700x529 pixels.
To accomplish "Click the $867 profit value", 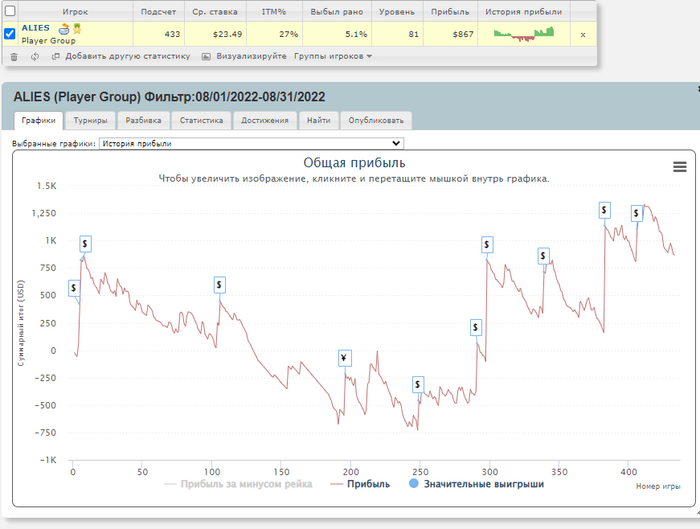I will click(463, 34).
